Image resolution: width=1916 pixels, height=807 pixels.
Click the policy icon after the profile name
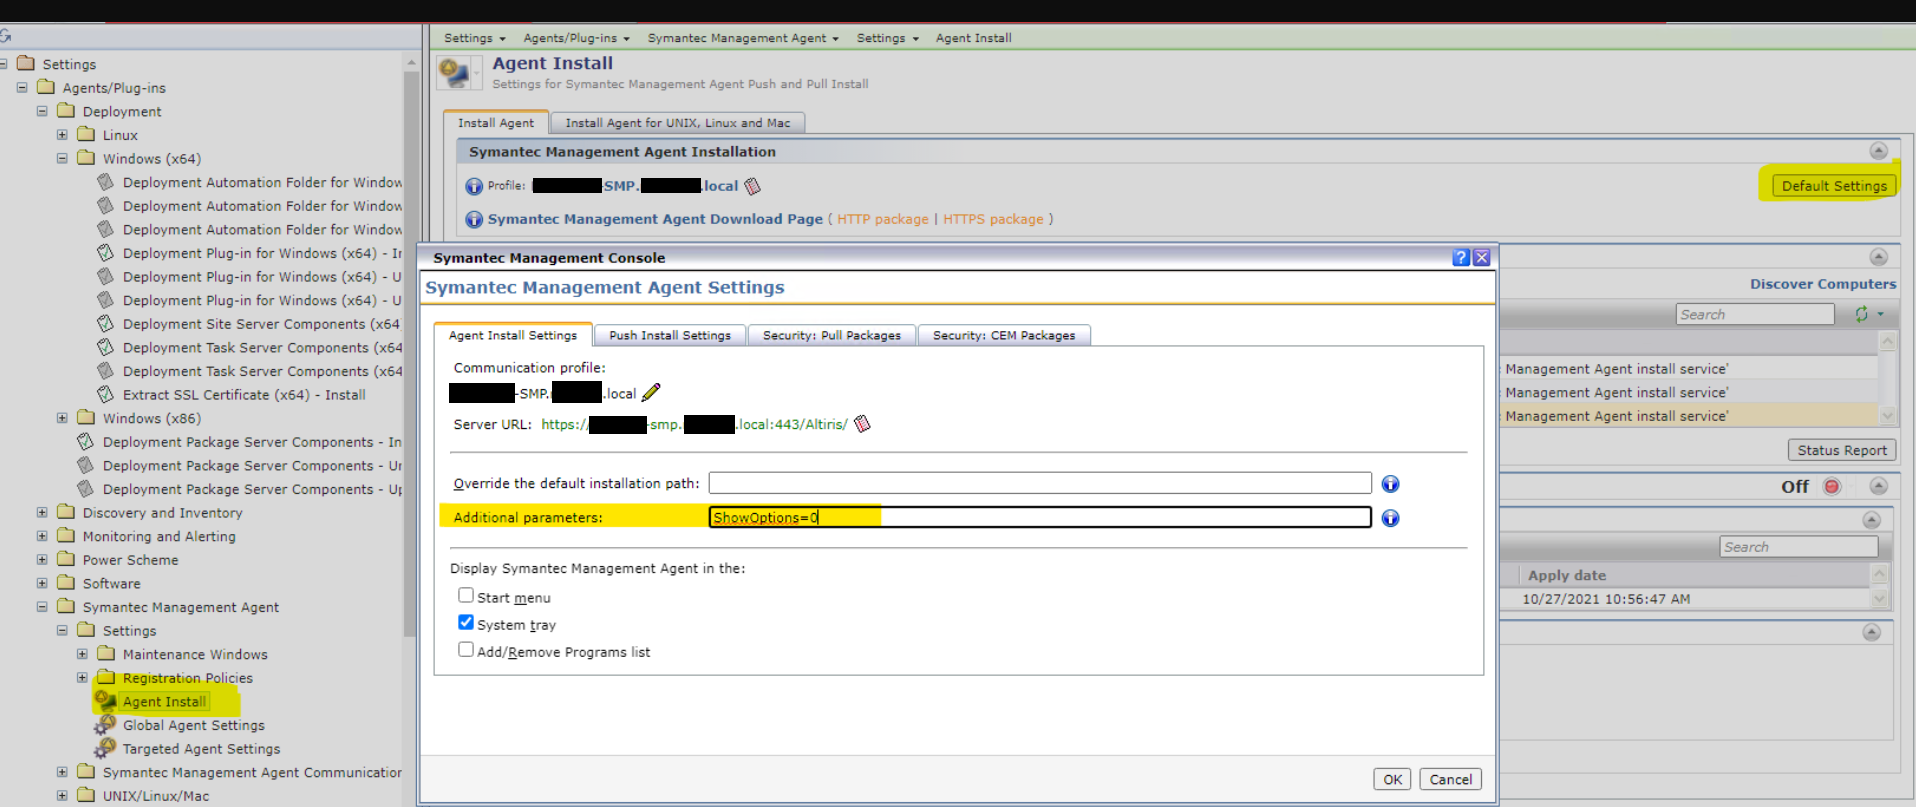click(753, 186)
